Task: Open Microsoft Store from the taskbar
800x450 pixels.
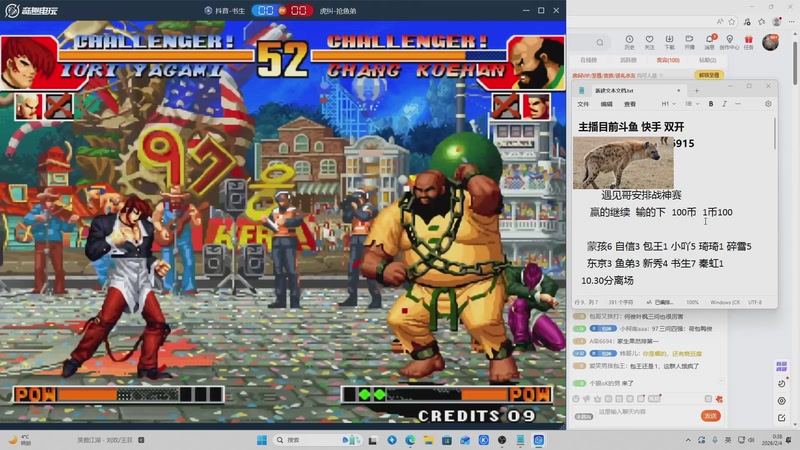Action: tap(447, 440)
